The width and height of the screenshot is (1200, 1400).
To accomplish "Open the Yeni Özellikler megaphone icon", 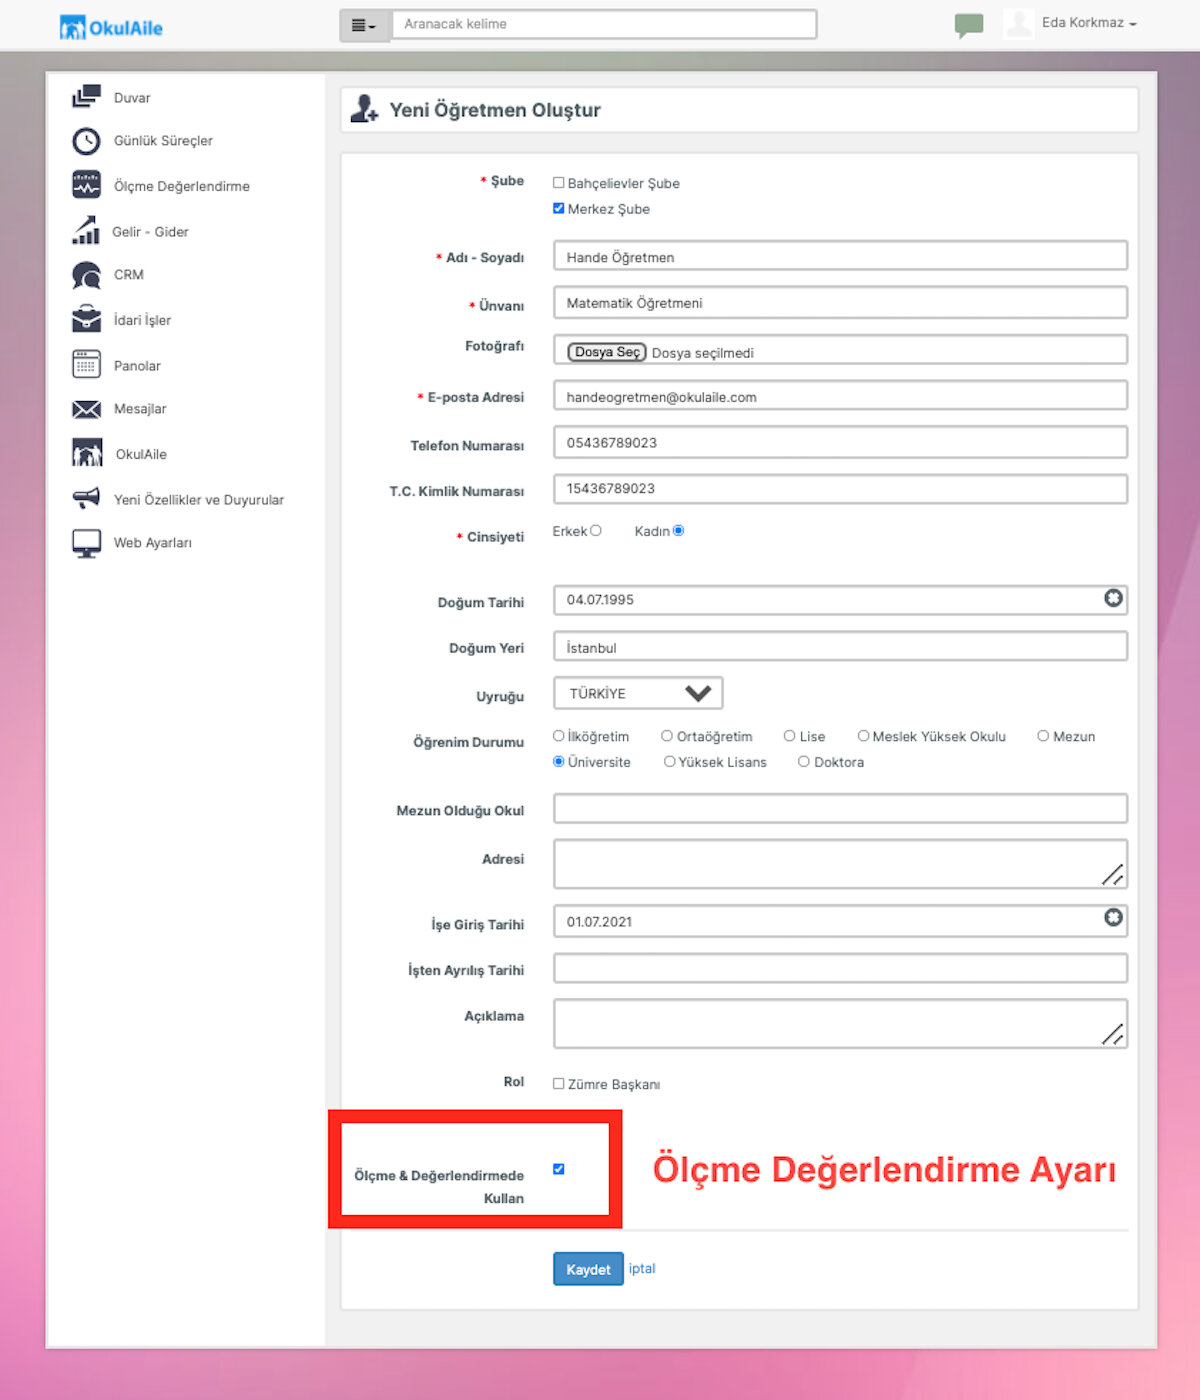I will 86,498.
